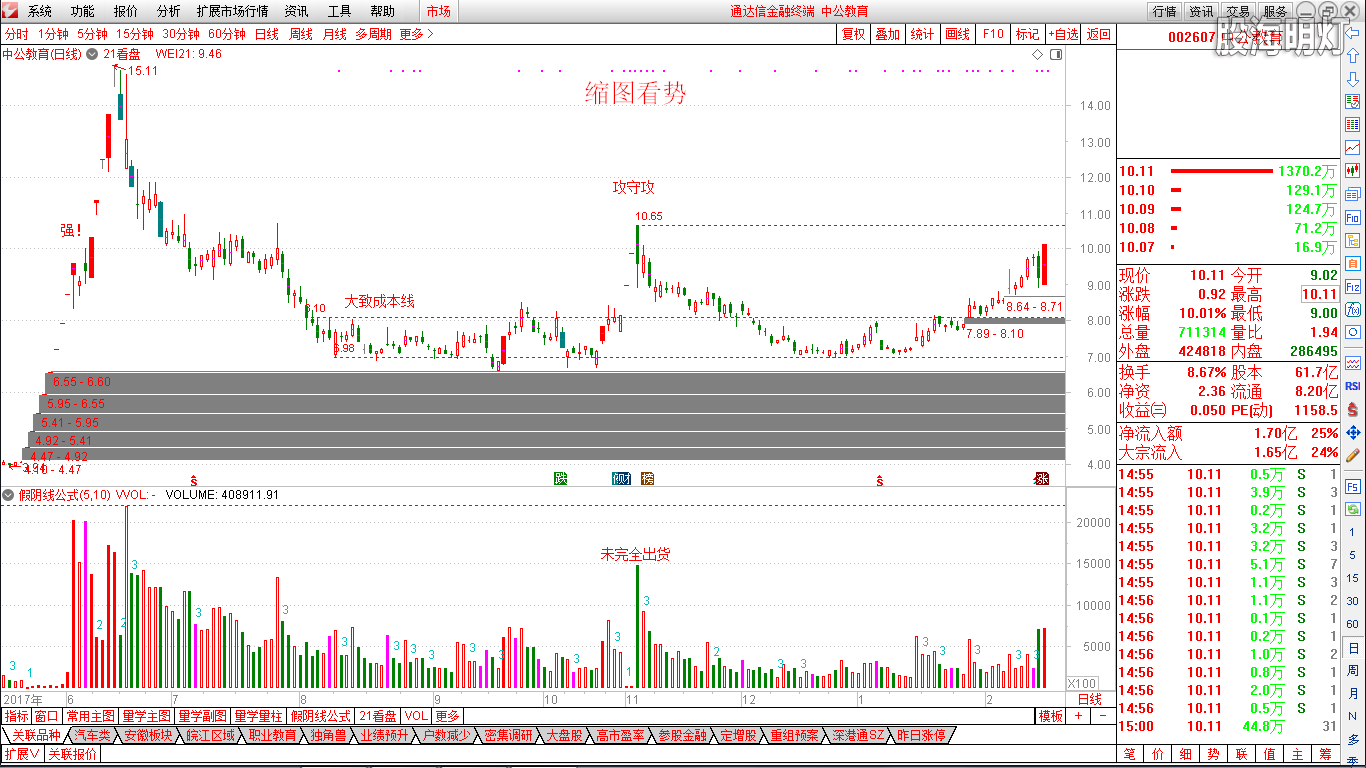Click the F12 trading sidebar icon

[x=1353, y=286]
